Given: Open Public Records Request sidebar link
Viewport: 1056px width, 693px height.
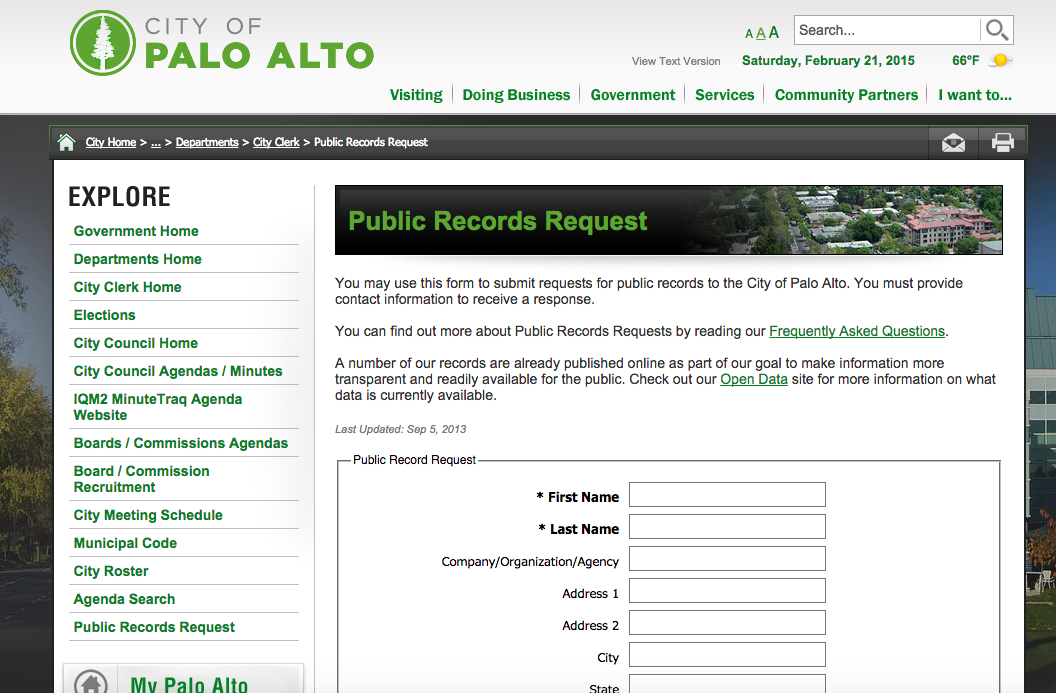Looking at the screenshot, I should 154,627.
